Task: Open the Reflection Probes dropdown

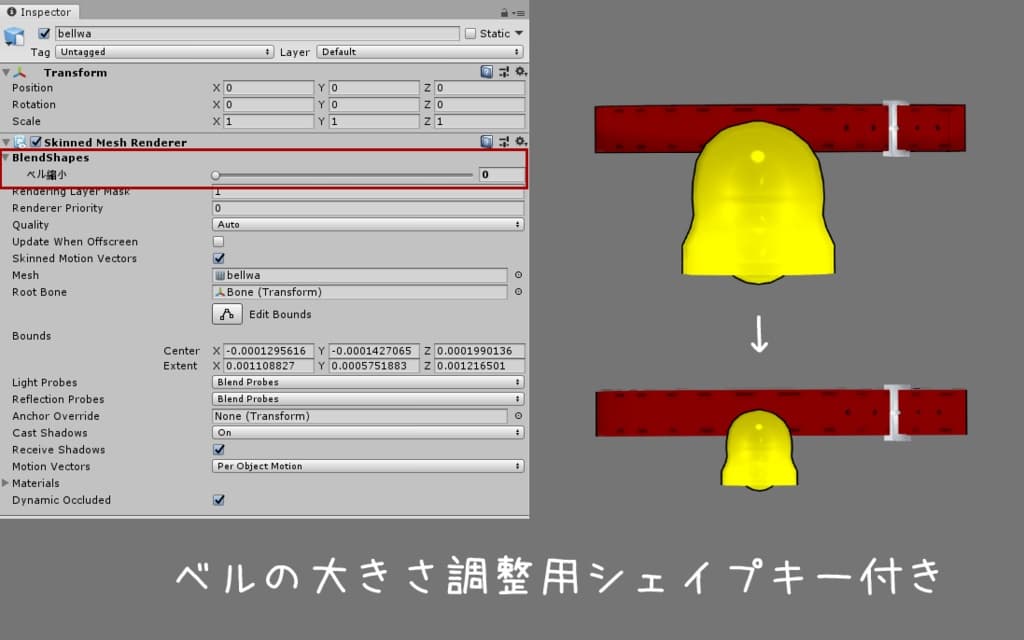Action: point(368,399)
